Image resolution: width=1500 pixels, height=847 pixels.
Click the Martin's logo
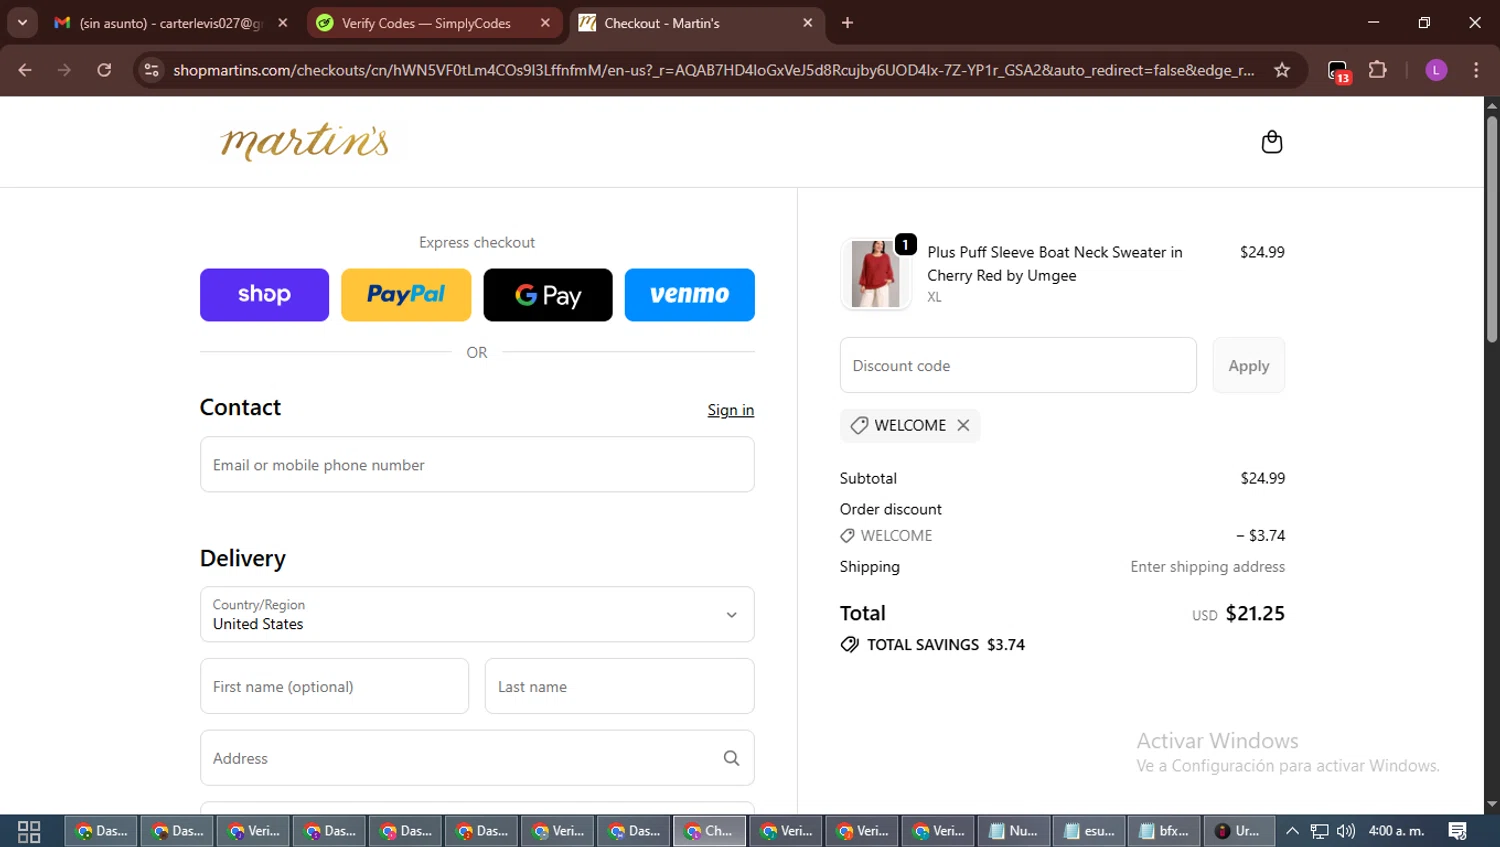[x=304, y=142]
